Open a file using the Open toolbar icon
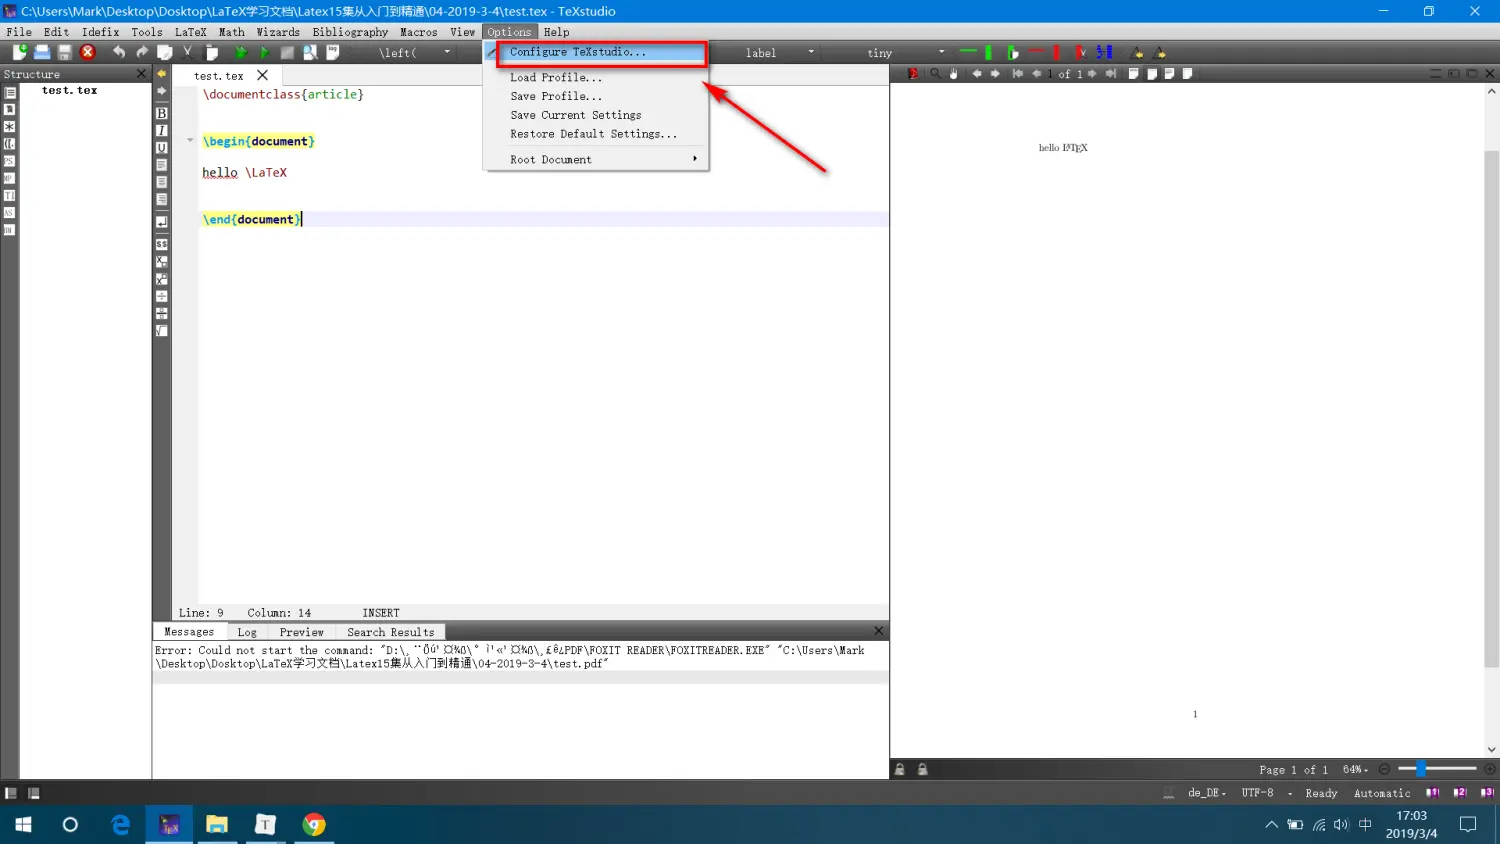This screenshot has width=1500, height=844. 42,52
